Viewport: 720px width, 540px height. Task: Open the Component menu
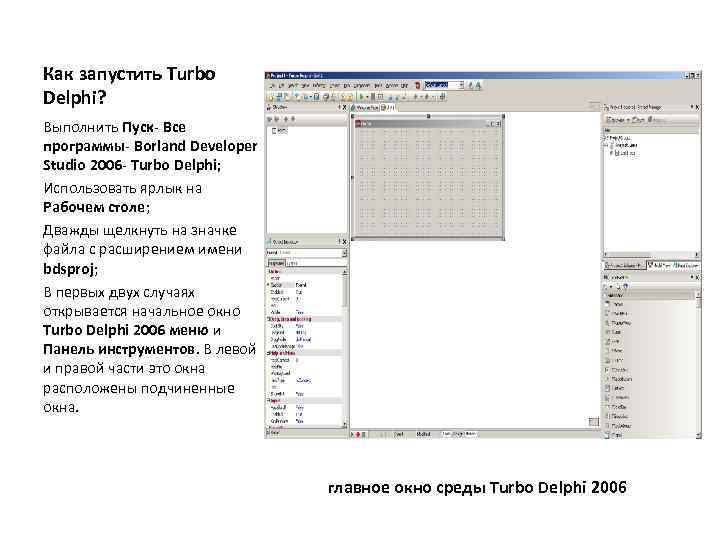(361, 85)
